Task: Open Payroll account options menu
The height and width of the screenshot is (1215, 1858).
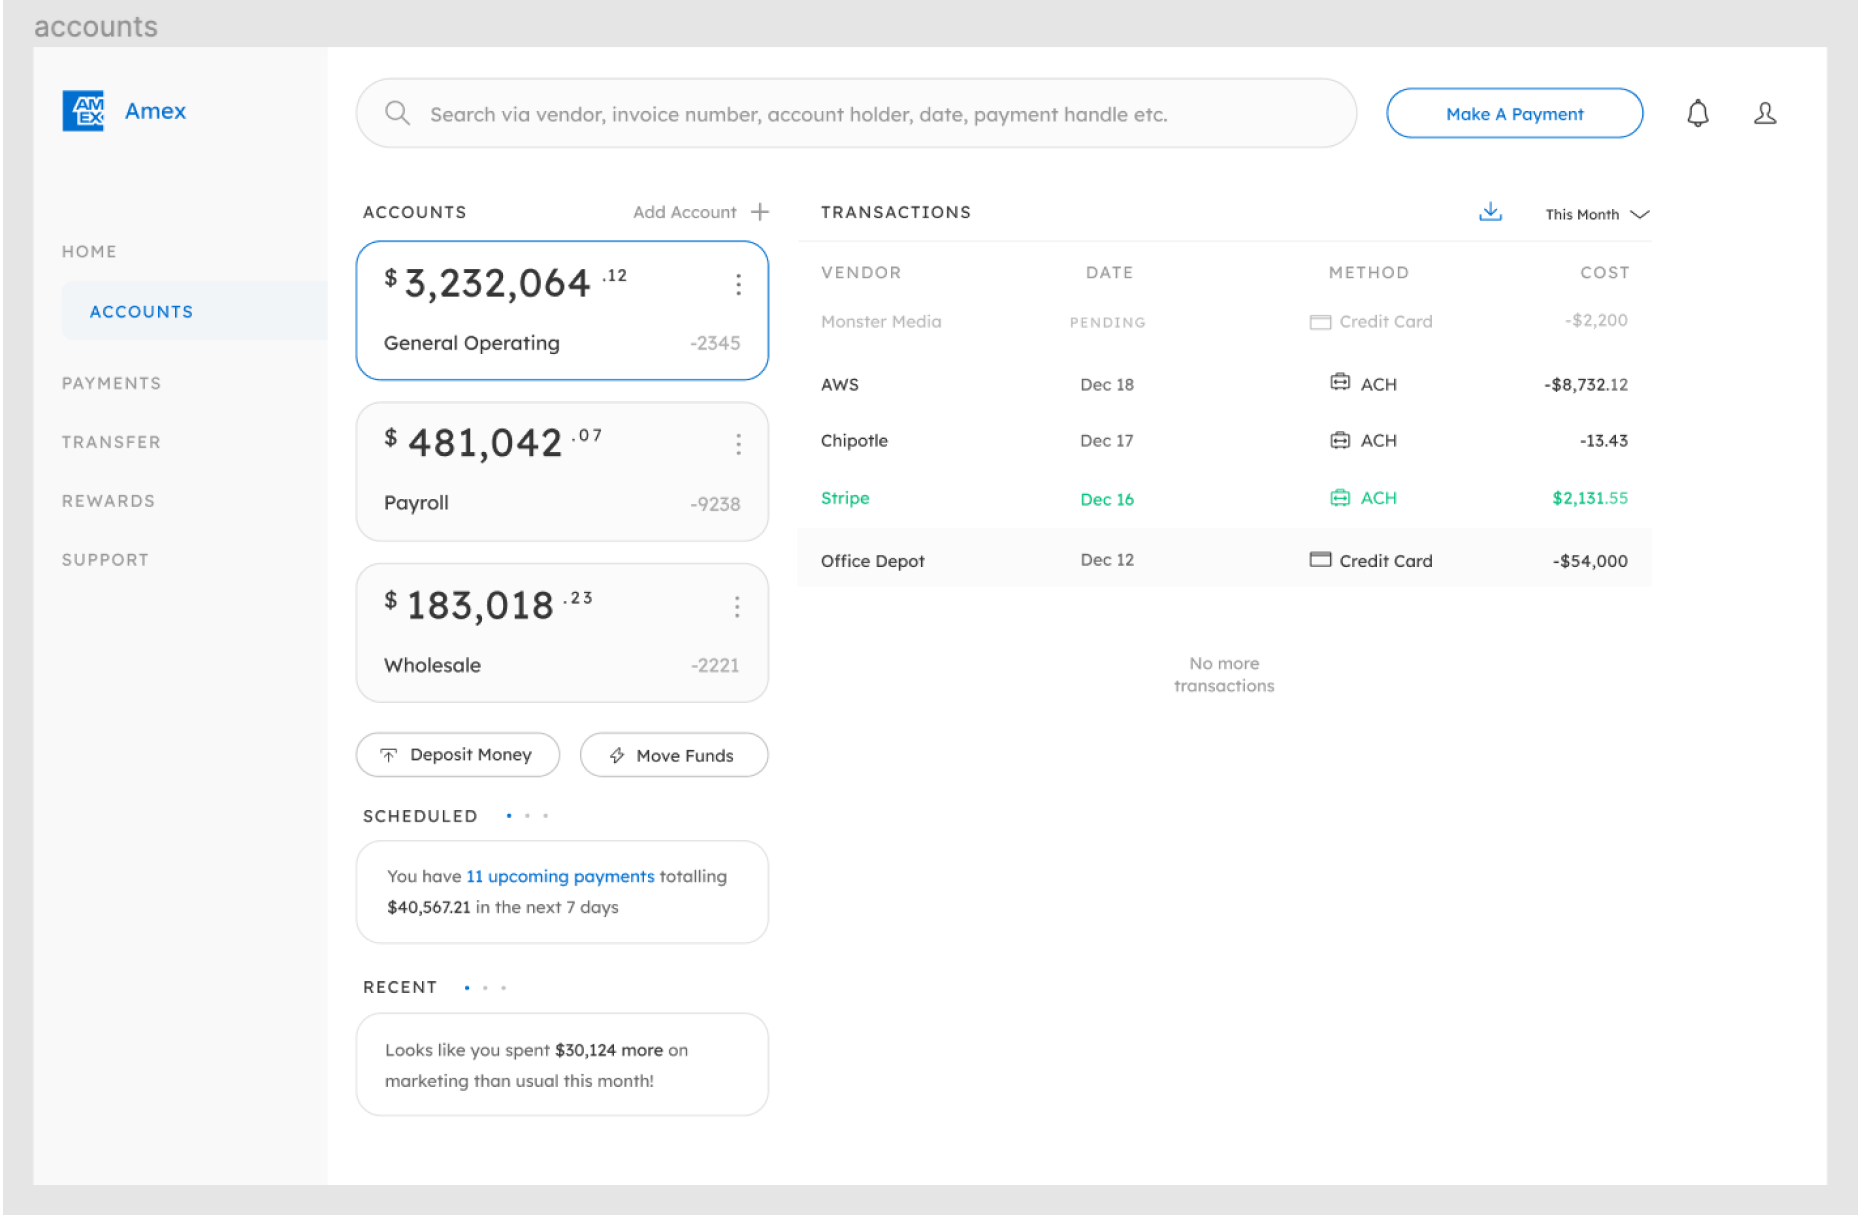Action: (738, 445)
